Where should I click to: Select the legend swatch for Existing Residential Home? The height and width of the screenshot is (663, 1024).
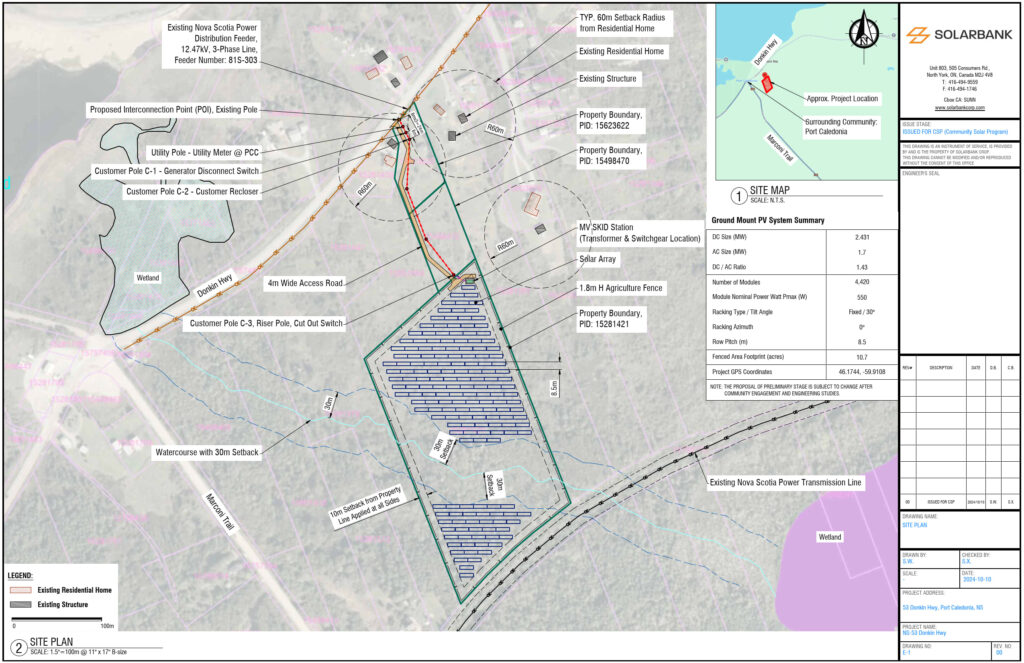21,590
